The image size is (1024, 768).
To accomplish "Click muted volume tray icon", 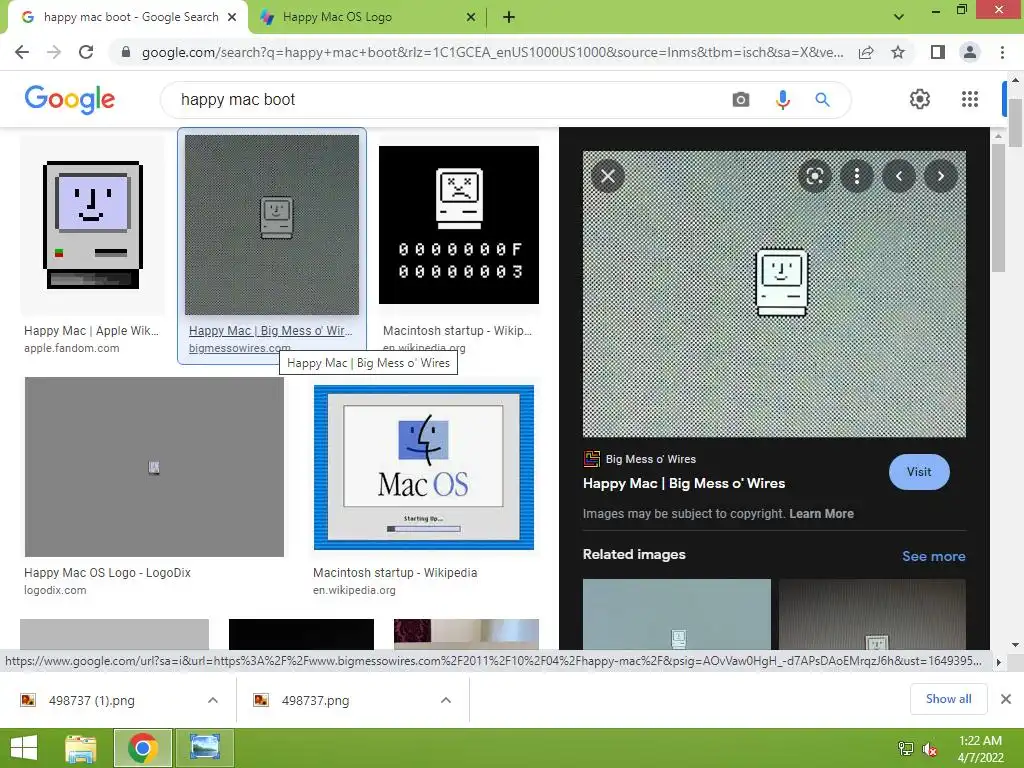I will pos(929,749).
